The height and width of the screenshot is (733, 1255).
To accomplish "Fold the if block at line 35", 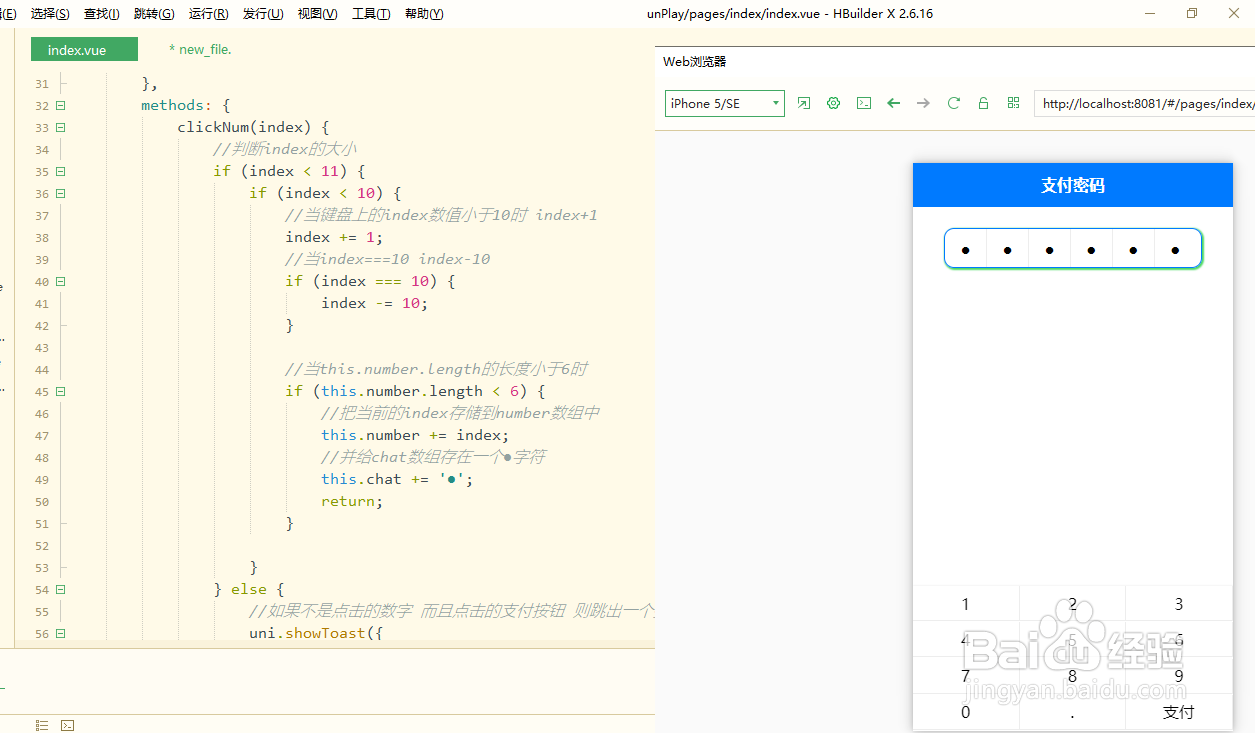I will (61, 171).
